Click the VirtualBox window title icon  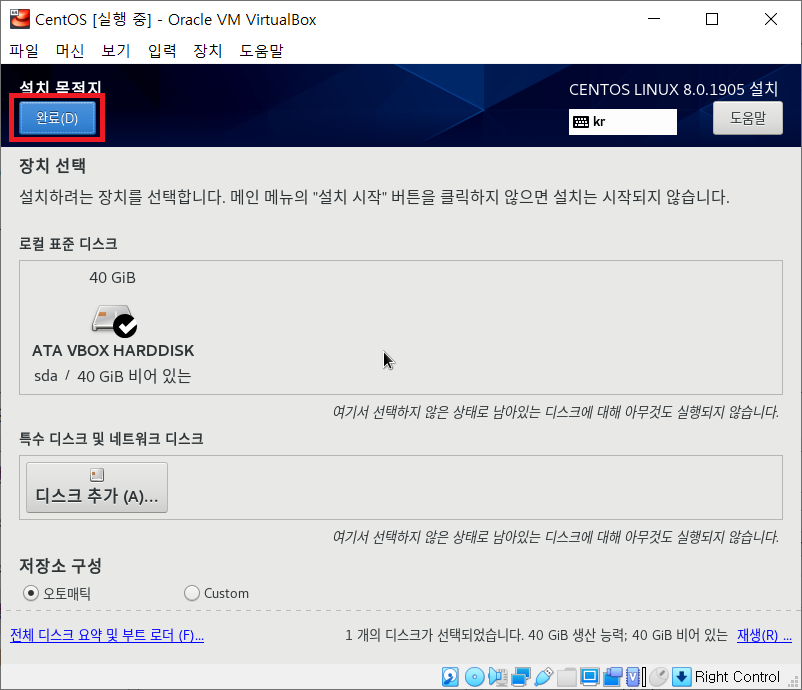coord(20,19)
